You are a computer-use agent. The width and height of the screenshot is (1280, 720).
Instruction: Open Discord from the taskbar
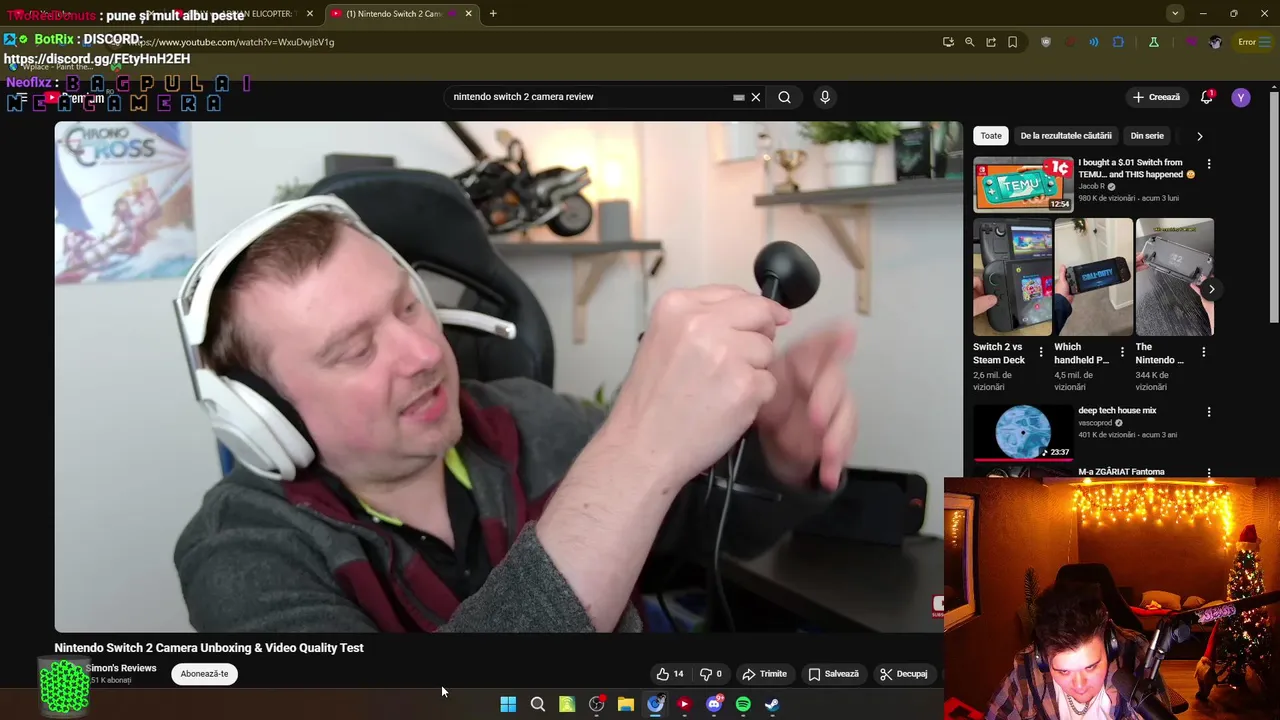(x=714, y=705)
